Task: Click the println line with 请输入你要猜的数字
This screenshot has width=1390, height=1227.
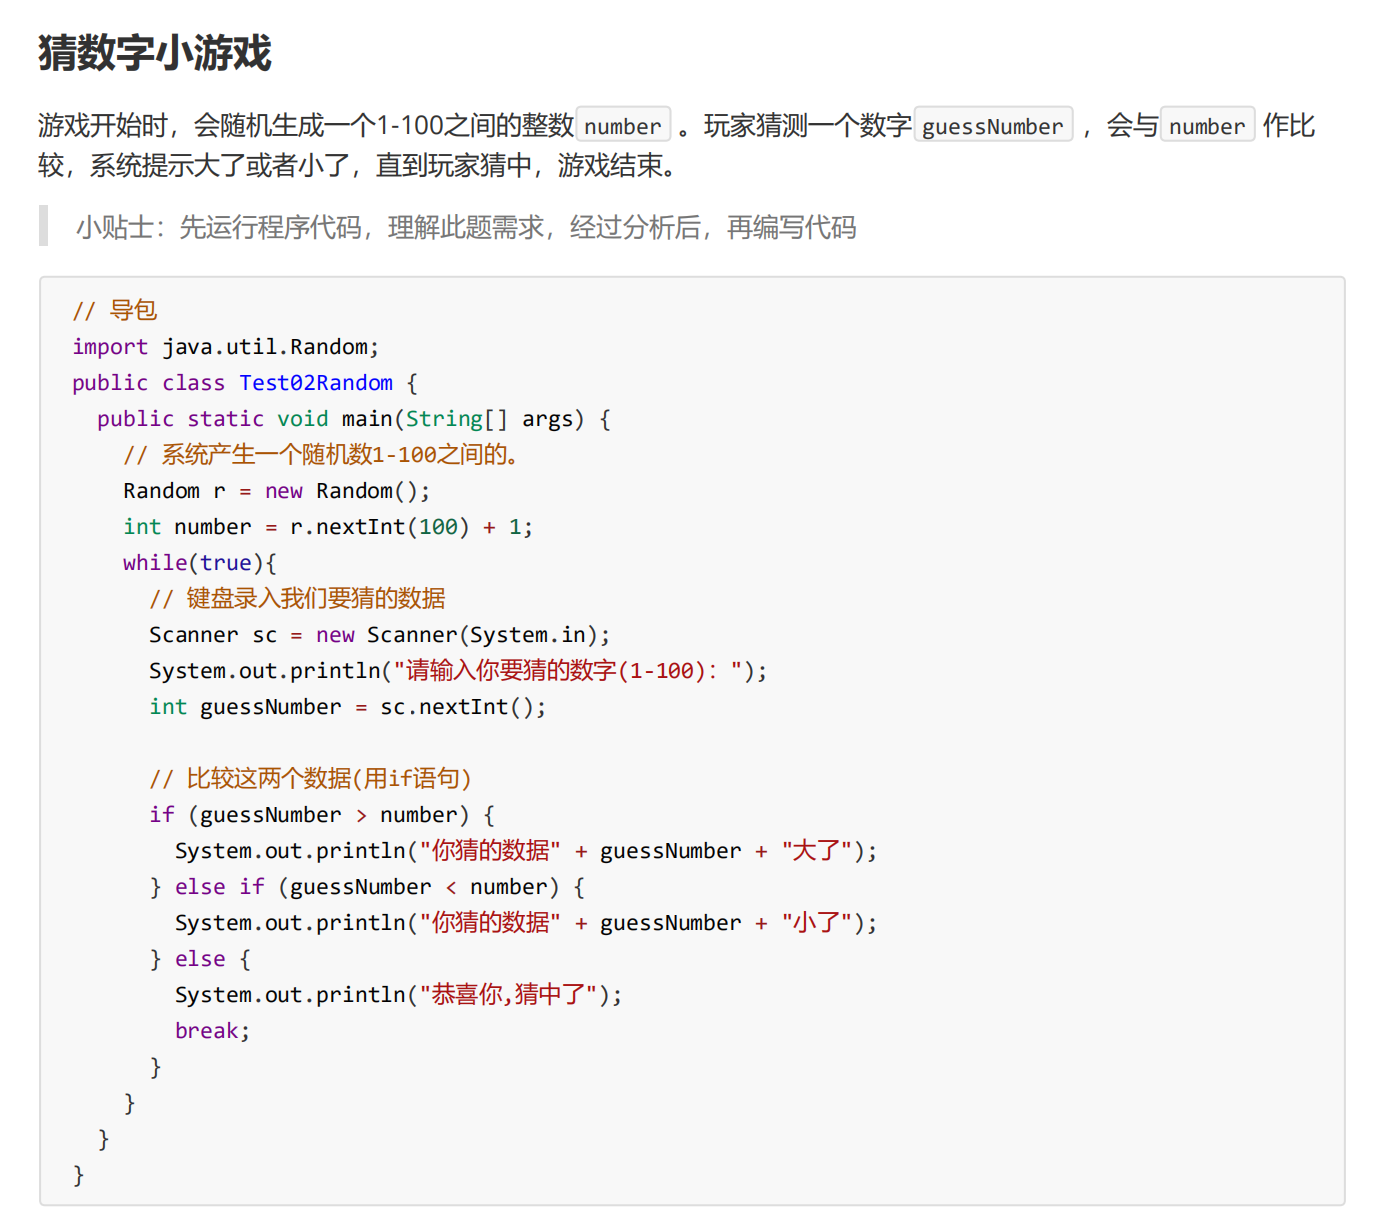Action: 458,671
